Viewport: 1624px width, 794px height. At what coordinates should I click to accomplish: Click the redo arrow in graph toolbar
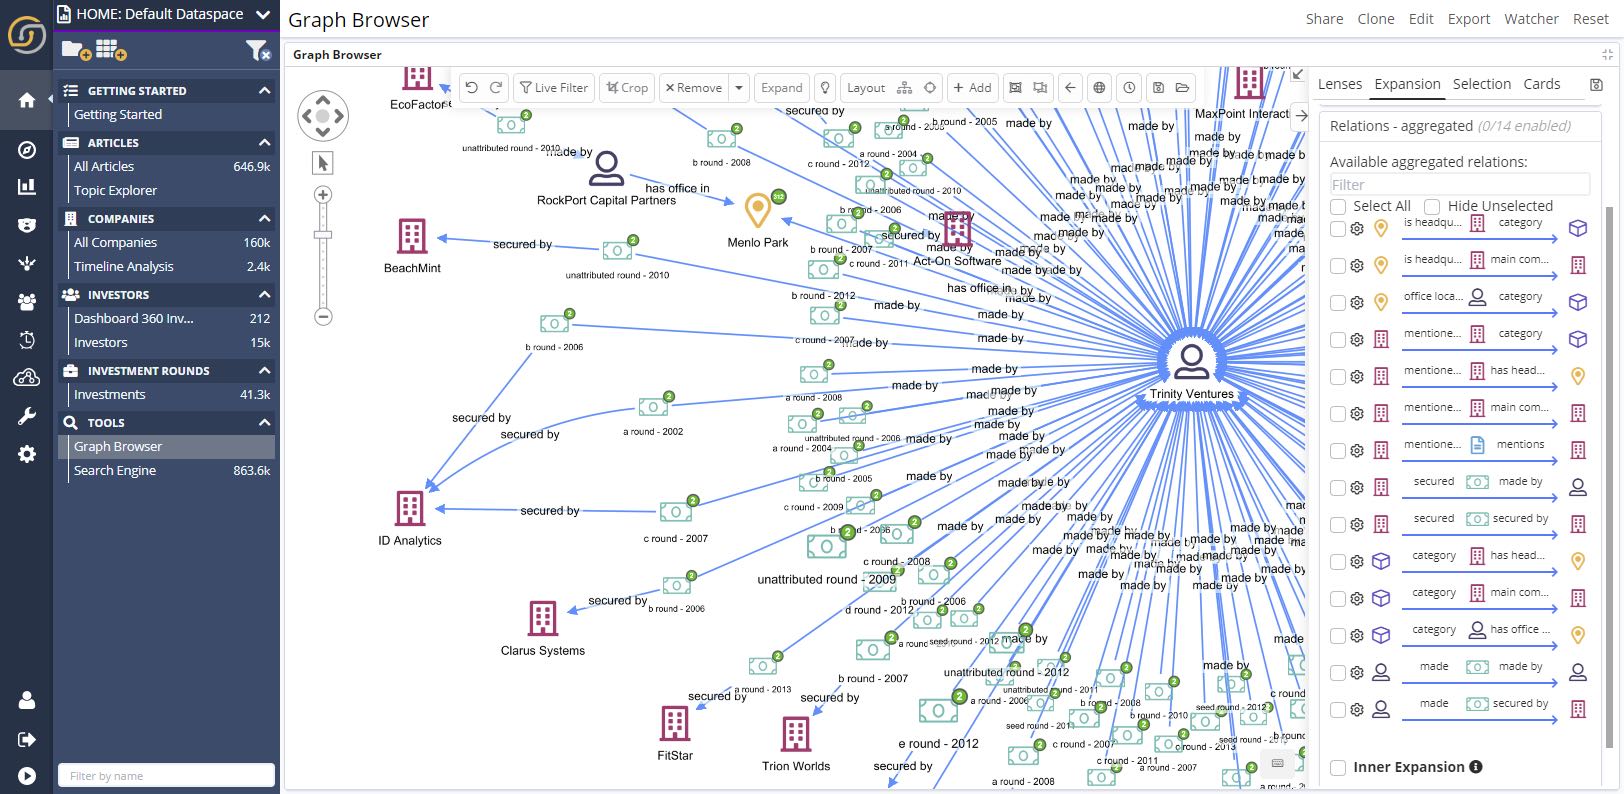click(x=496, y=88)
